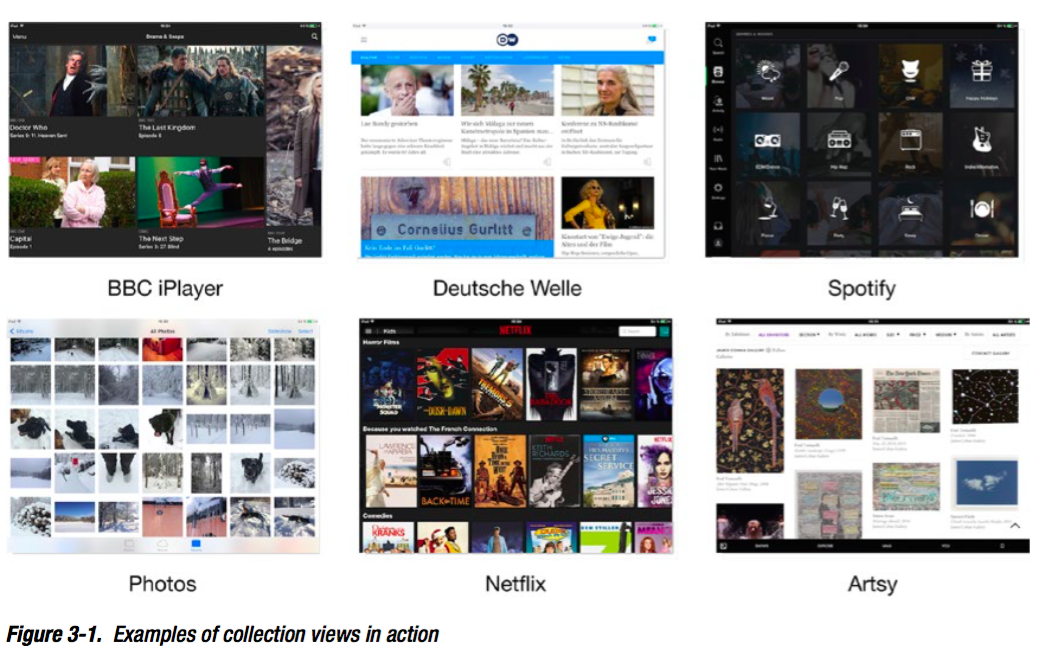This screenshot has width=1050, height=648.
Task: Tap Contact Gallery button in Artsy
Action: 990,353
